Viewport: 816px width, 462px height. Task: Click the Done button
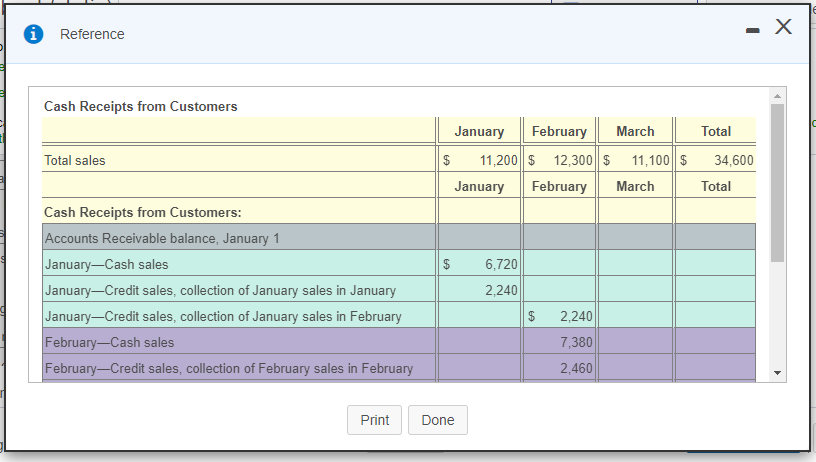(438, 420)
